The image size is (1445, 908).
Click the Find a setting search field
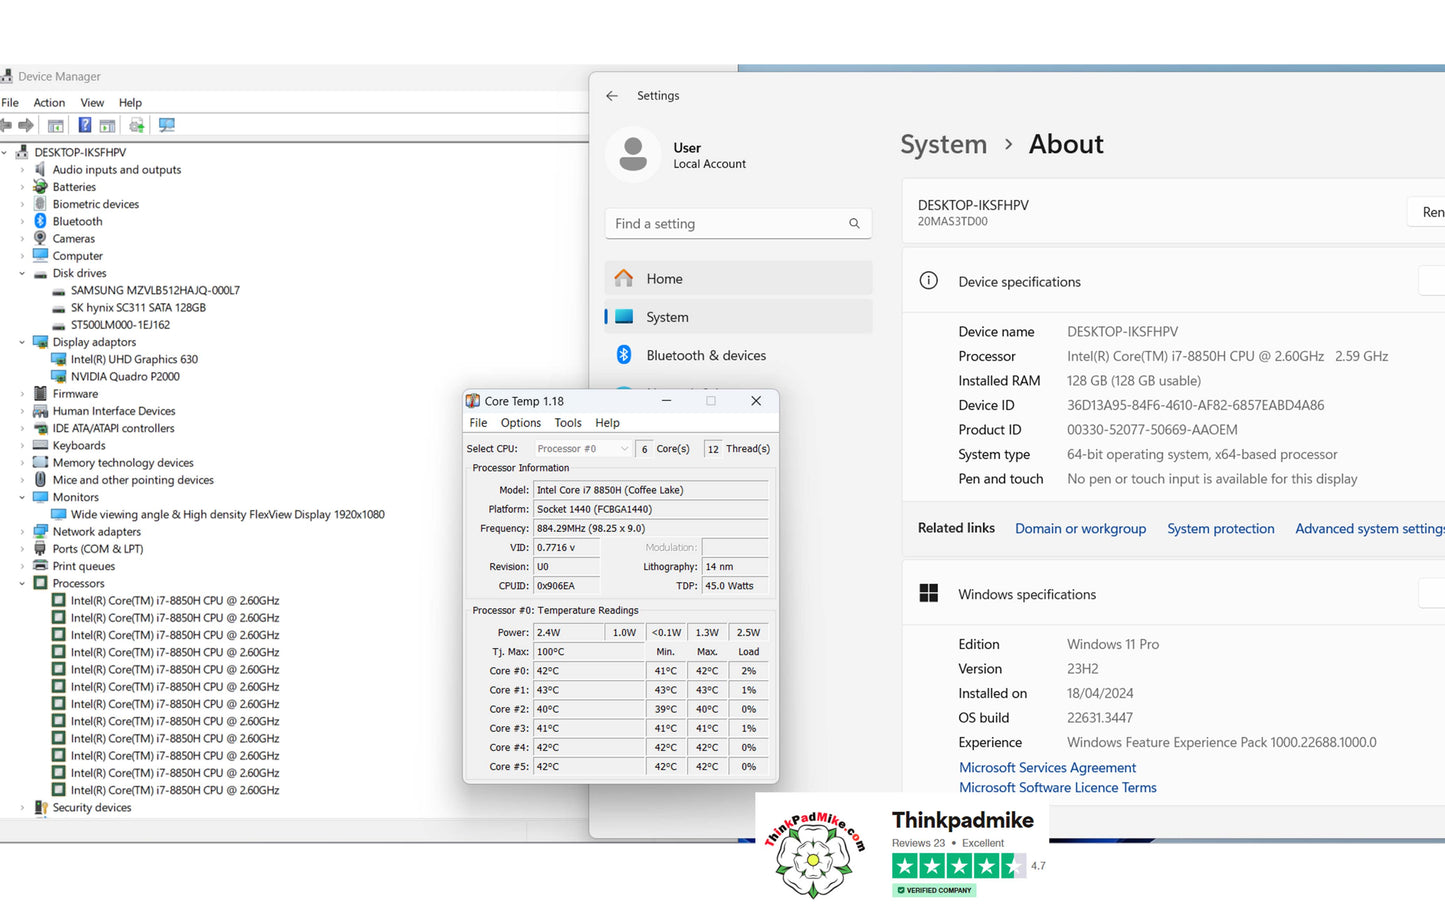click(x=738, y=224)
